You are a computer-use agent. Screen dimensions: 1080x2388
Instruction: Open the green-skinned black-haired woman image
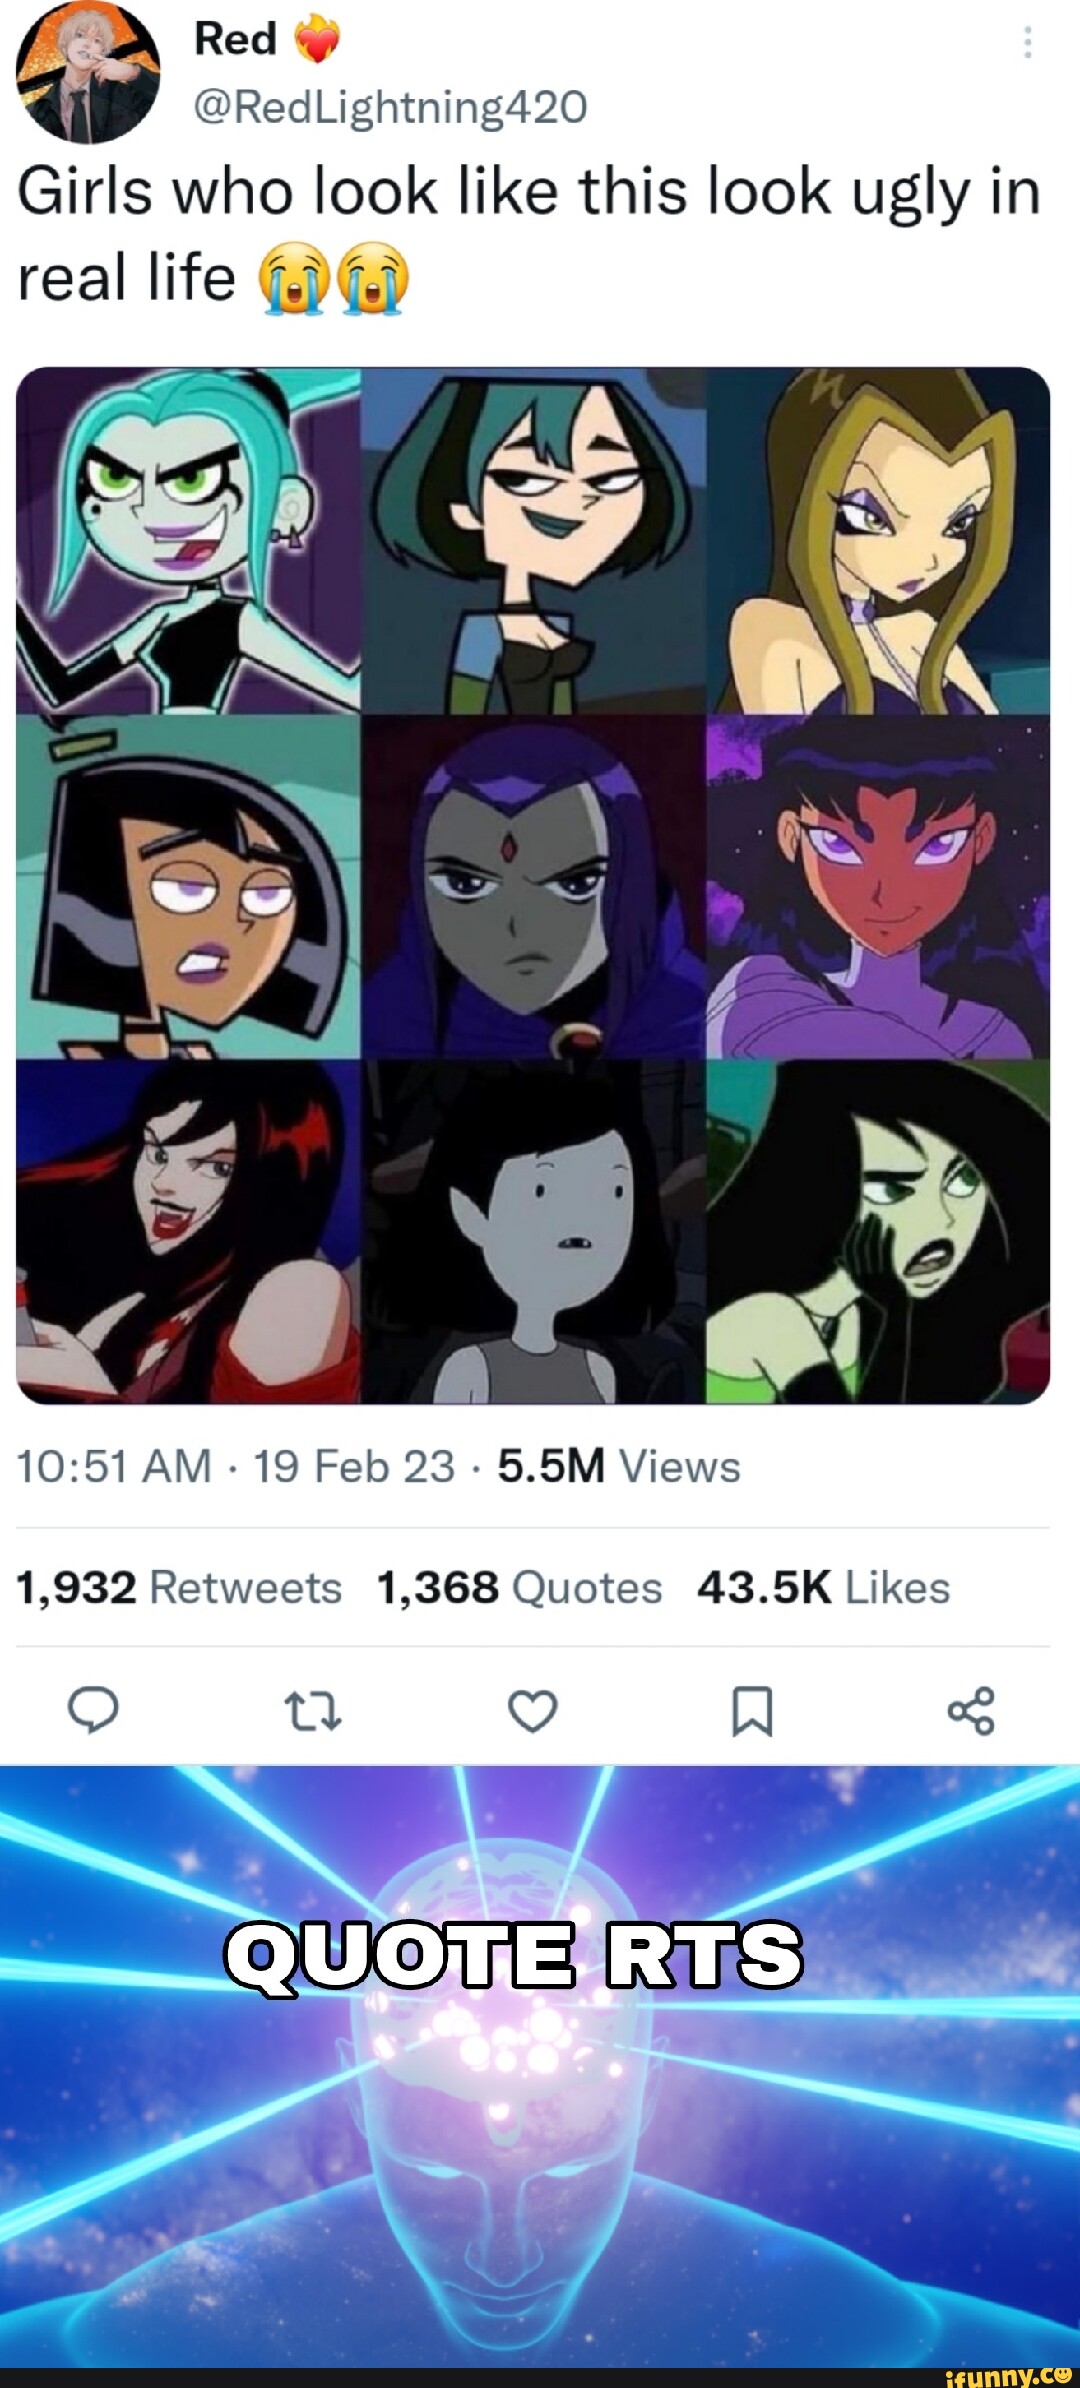coord(878,1232)
